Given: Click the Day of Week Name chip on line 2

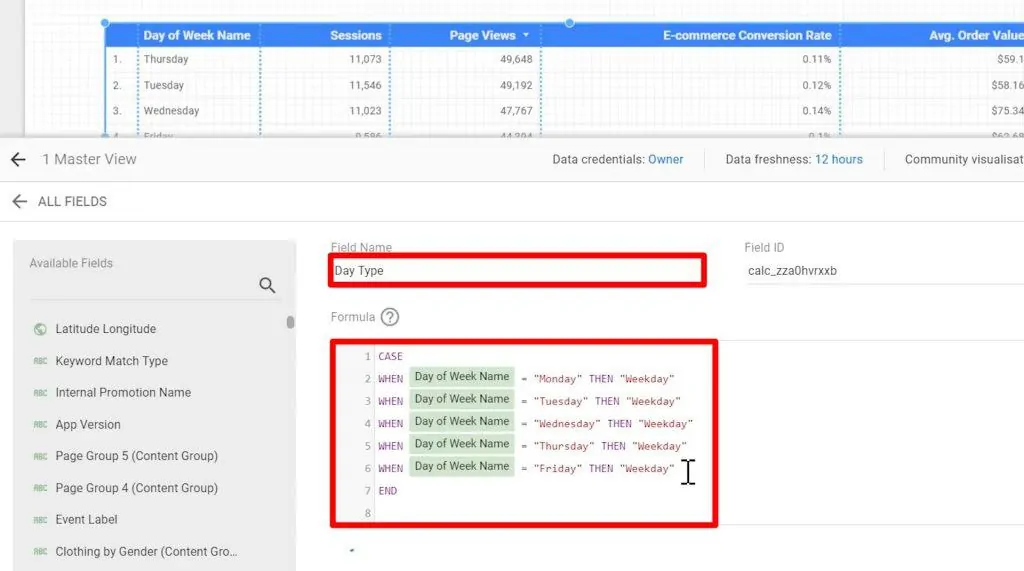Looking at the screenshot, I should [461, 377].
